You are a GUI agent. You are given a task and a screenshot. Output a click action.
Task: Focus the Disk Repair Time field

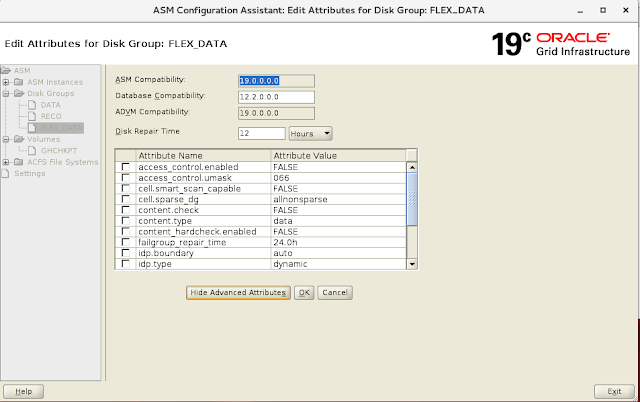click(262, 133)
